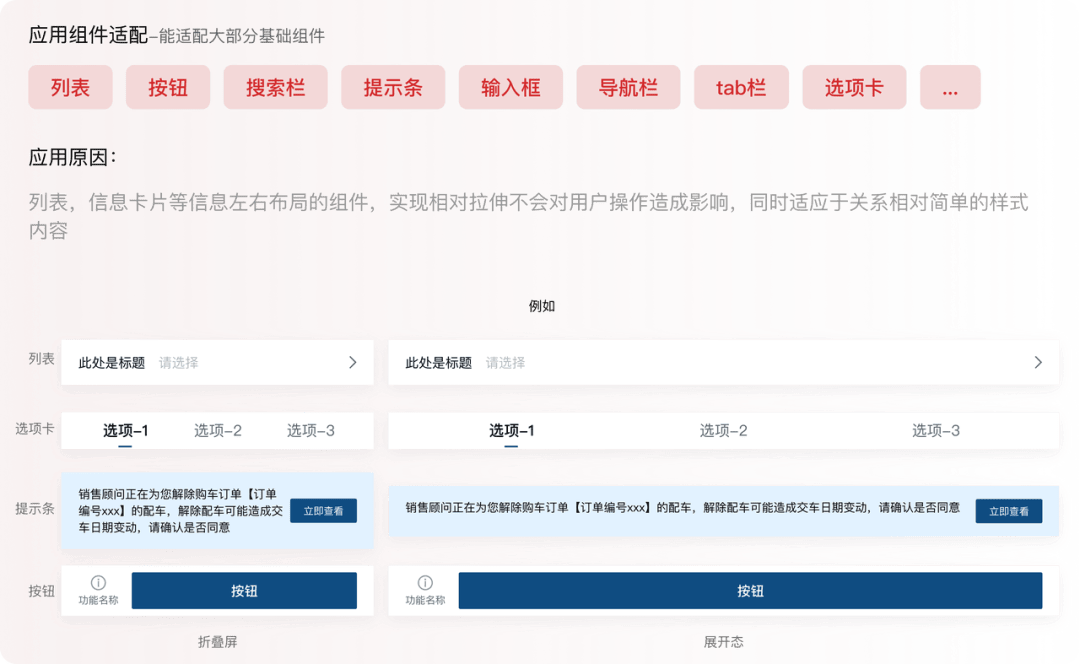The image size is (1080, 664).
Task: Click 请选择 placeholder in unfolded-screen list
Action: click(506, 363)
